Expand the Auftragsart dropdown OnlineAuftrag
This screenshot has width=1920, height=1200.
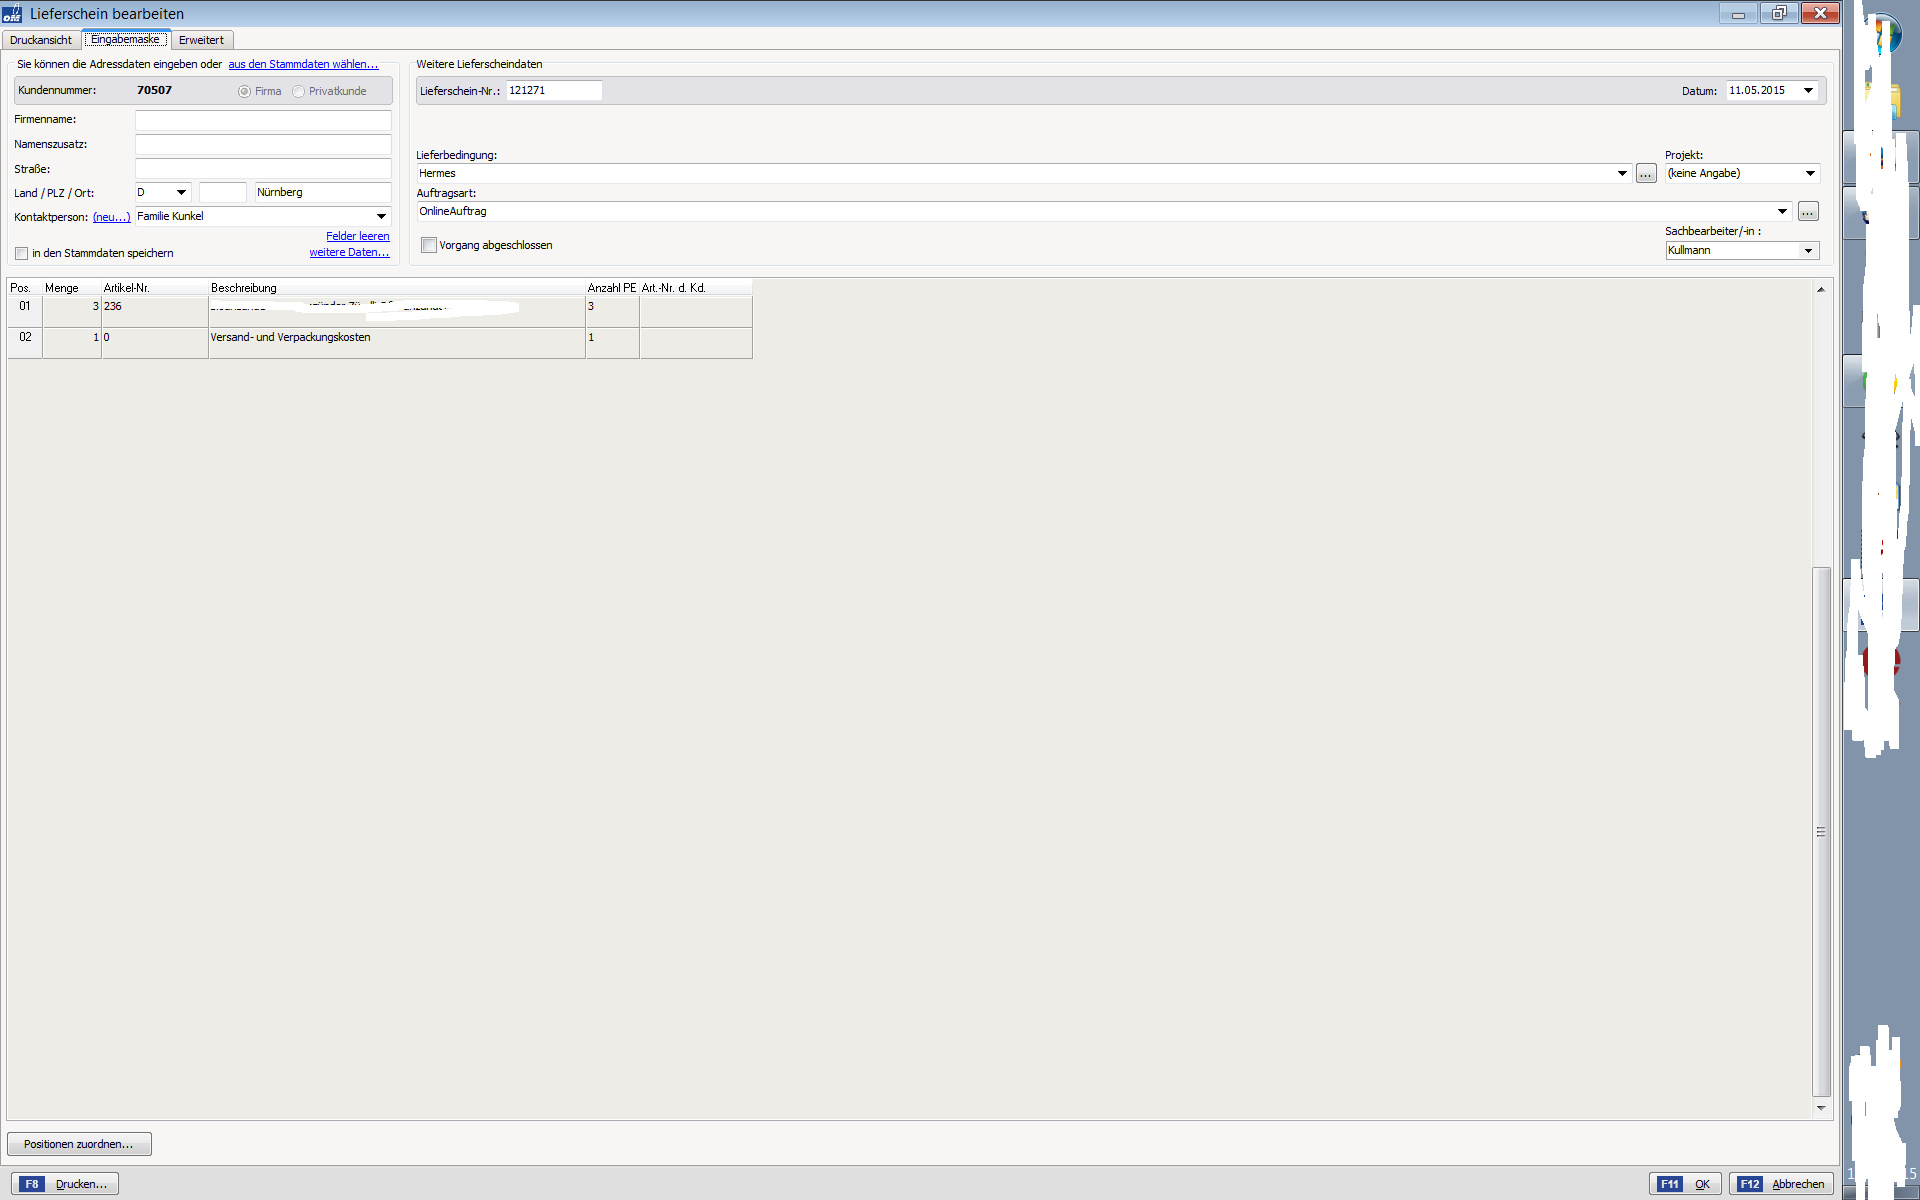(x=1782, y=211)
